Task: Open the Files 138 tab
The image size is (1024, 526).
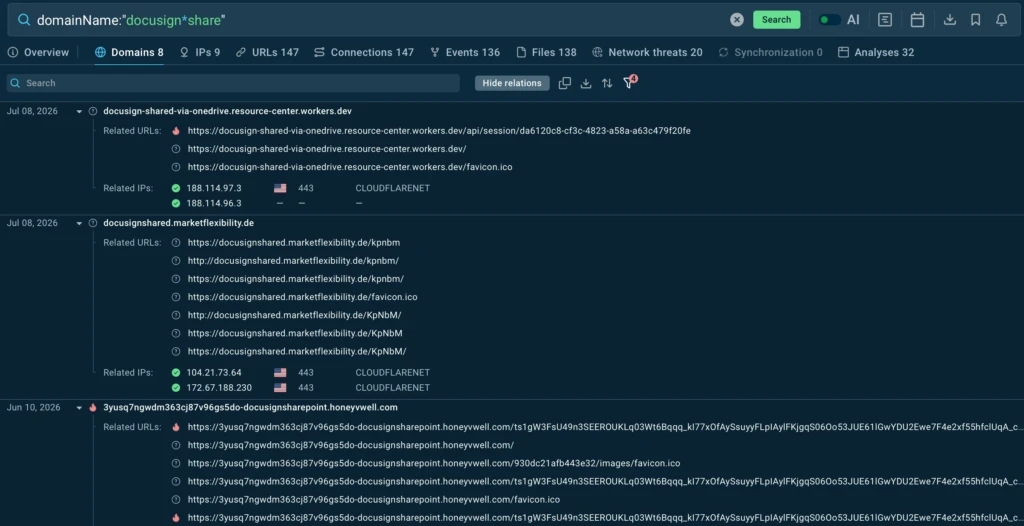Action: click(546, 52)
